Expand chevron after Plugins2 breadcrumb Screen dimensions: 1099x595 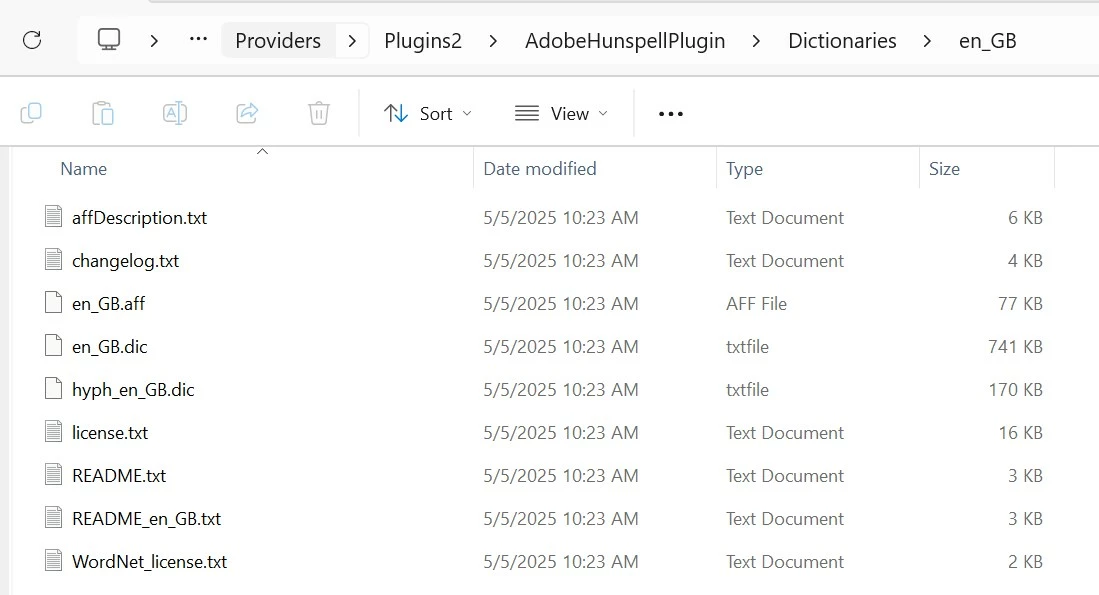click(493, 41)
